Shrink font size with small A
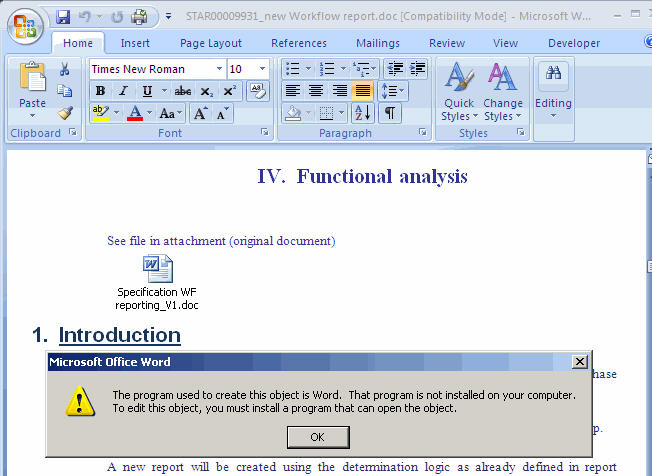This screenshot has width=652, height=476. 222,113
